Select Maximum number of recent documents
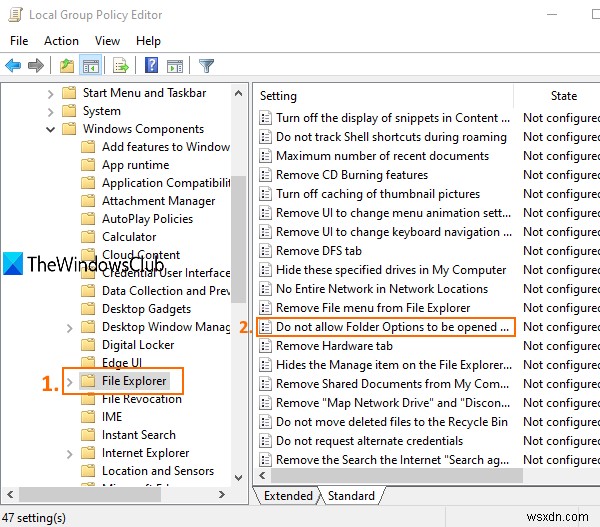The image size is (600, 527). 382,156
